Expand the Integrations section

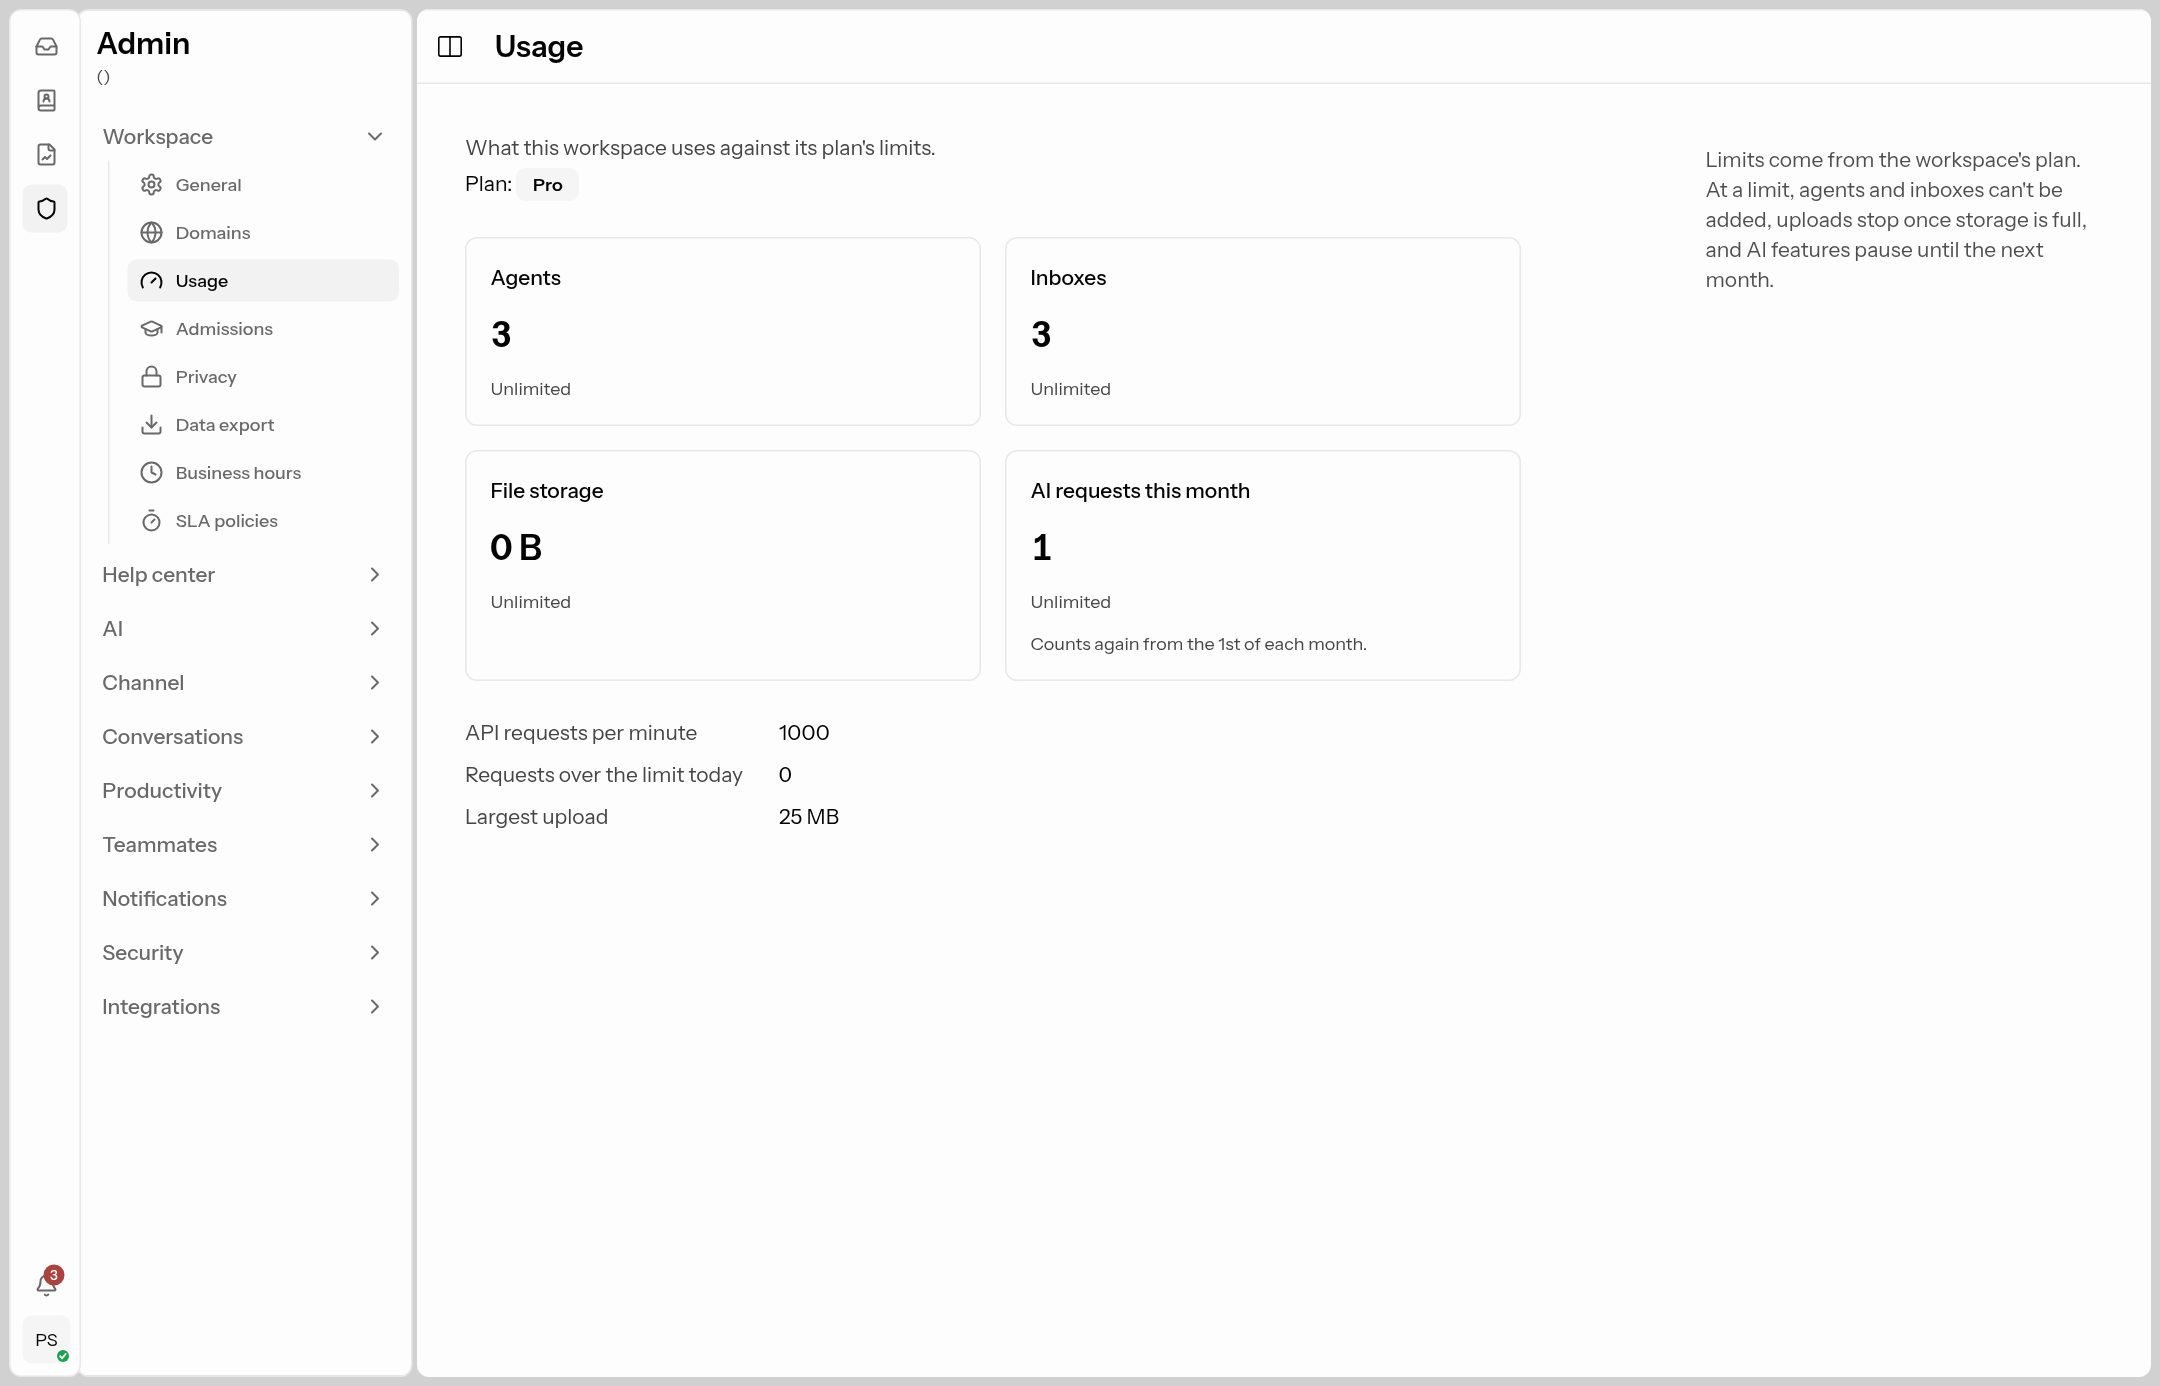(x=243, y=1007)
